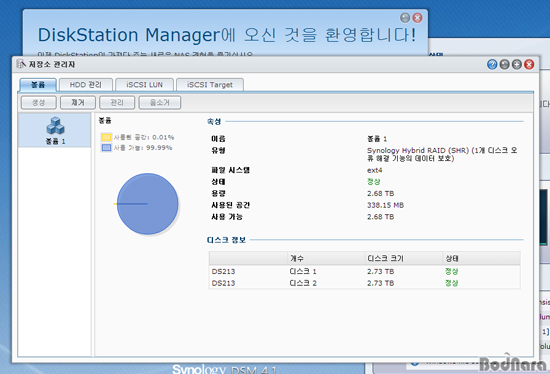
Task: Click the blue available-space legend swatch
Action: 106,148
